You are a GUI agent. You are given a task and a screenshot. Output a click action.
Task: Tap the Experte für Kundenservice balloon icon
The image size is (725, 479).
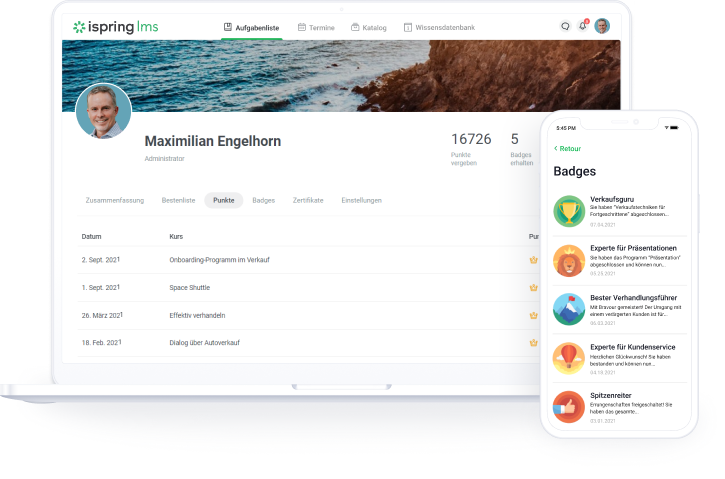coord(569,358)
